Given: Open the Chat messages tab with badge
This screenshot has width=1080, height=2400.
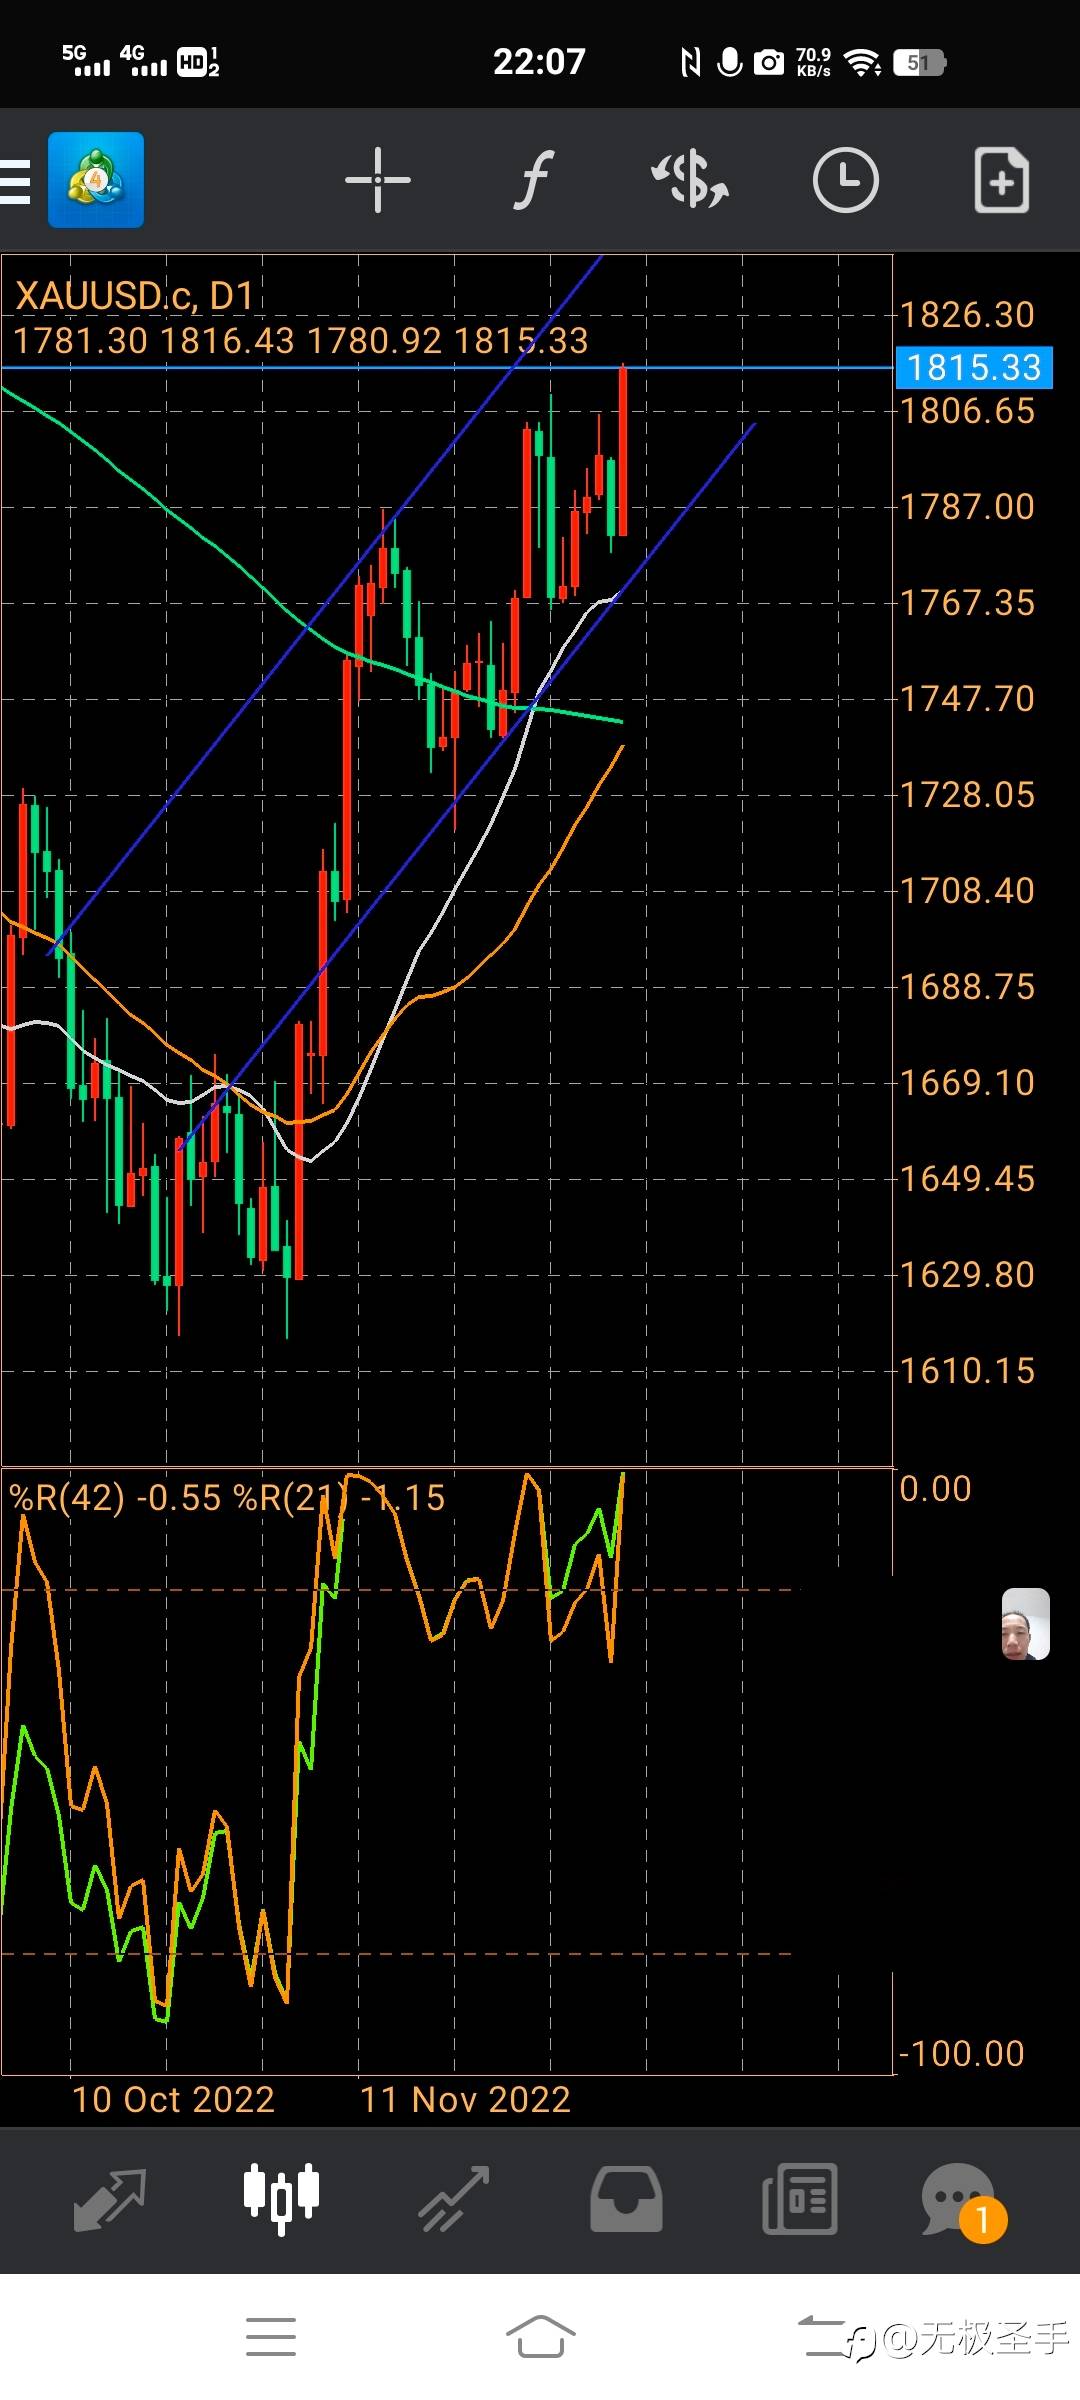Looking at the screenshot, I should point(963,2201).
